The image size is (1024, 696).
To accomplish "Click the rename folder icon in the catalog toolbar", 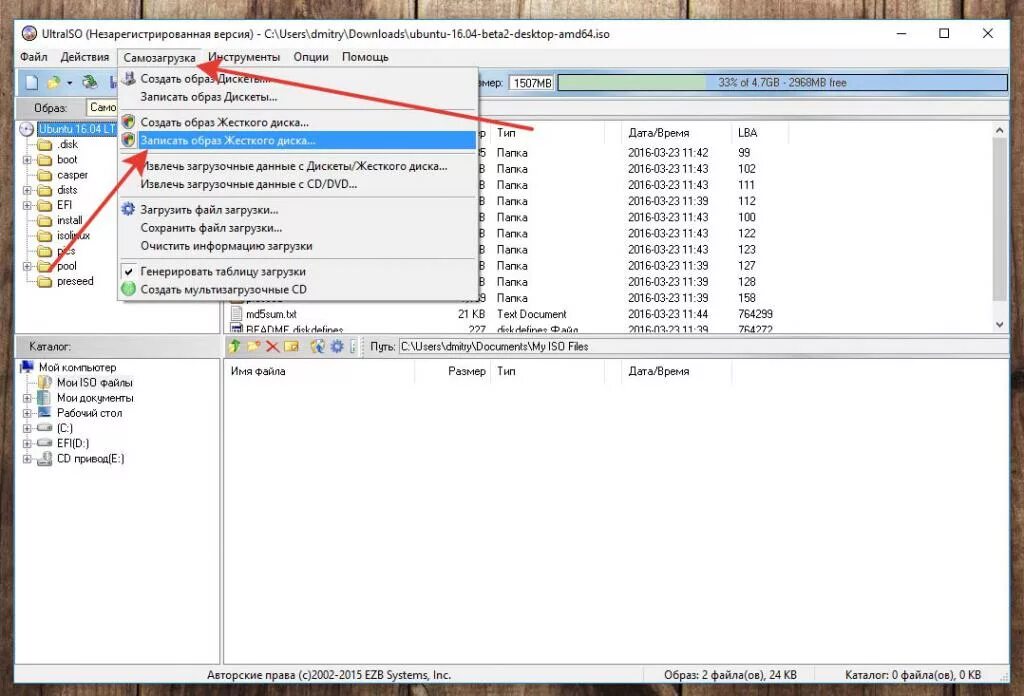I will [x=291, y=346].
